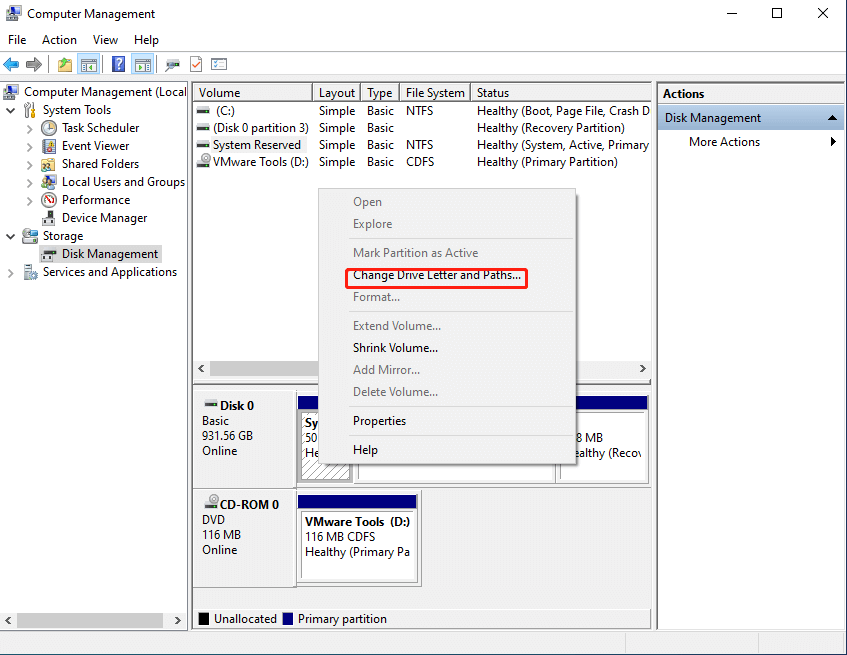Select Disk Management in the tree

tap(110, 254)
